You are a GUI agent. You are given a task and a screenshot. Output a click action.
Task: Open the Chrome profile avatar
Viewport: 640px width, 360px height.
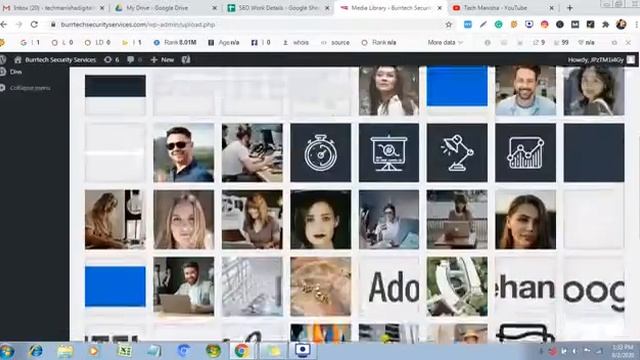621,24
